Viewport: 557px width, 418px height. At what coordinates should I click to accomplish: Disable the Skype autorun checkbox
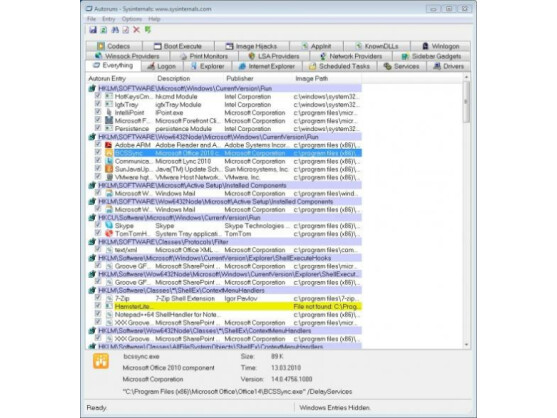click(98, 225)
